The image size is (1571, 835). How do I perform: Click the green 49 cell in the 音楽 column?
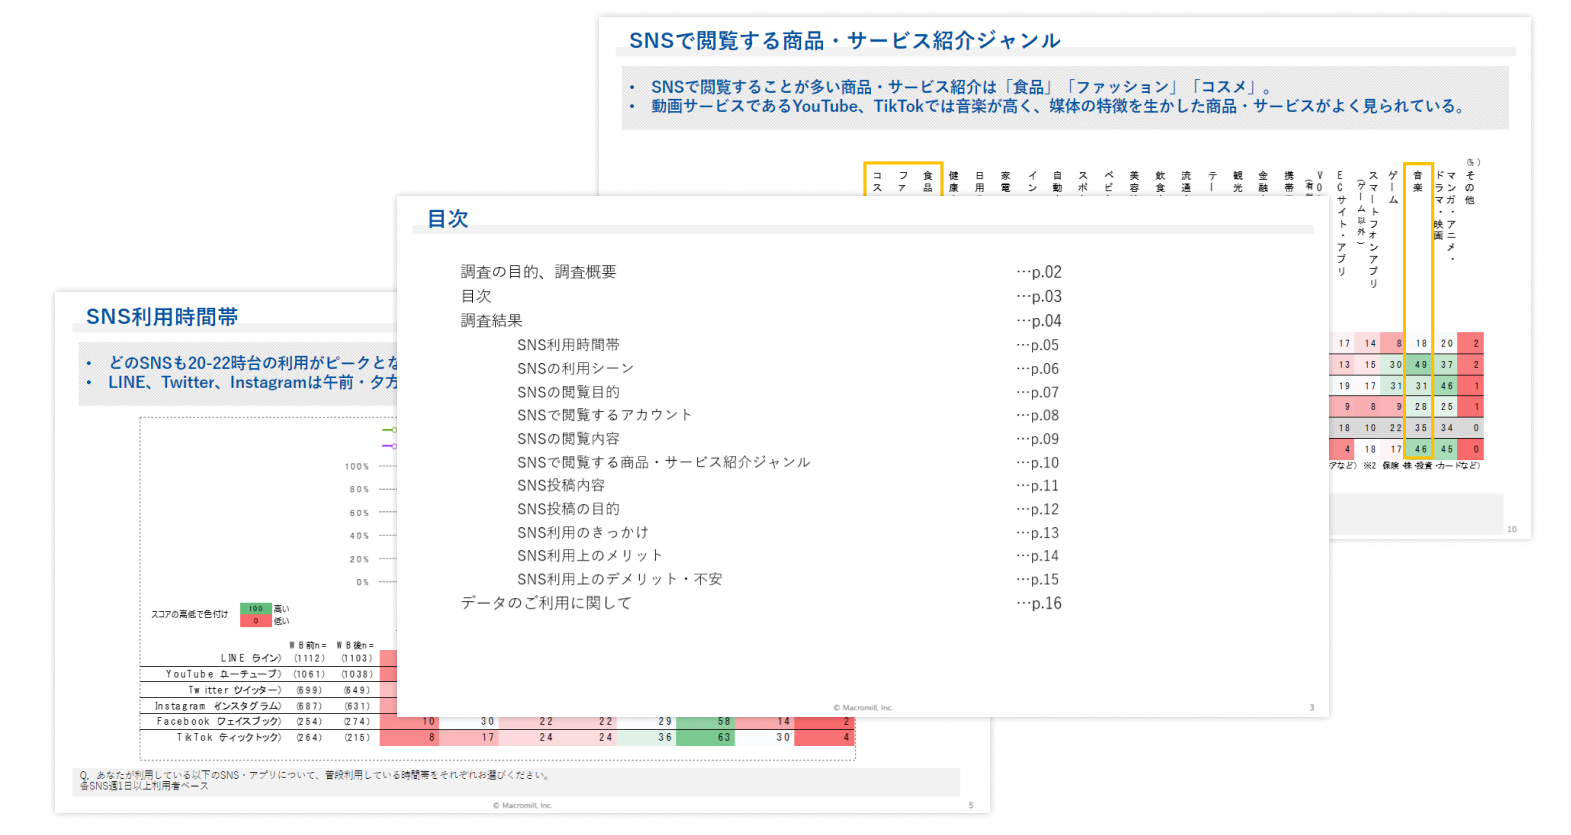tap(1419, 365)
